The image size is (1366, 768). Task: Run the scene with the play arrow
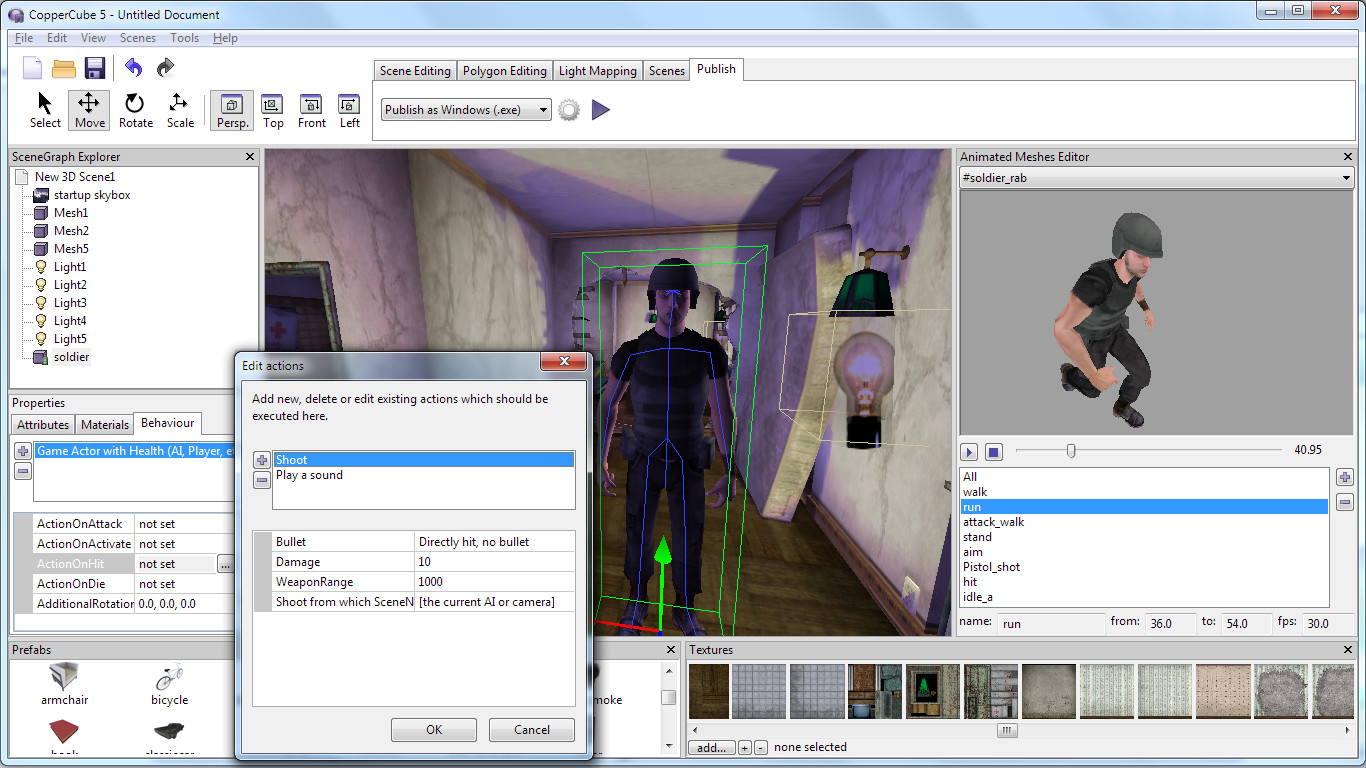click(x=600, y=110)
